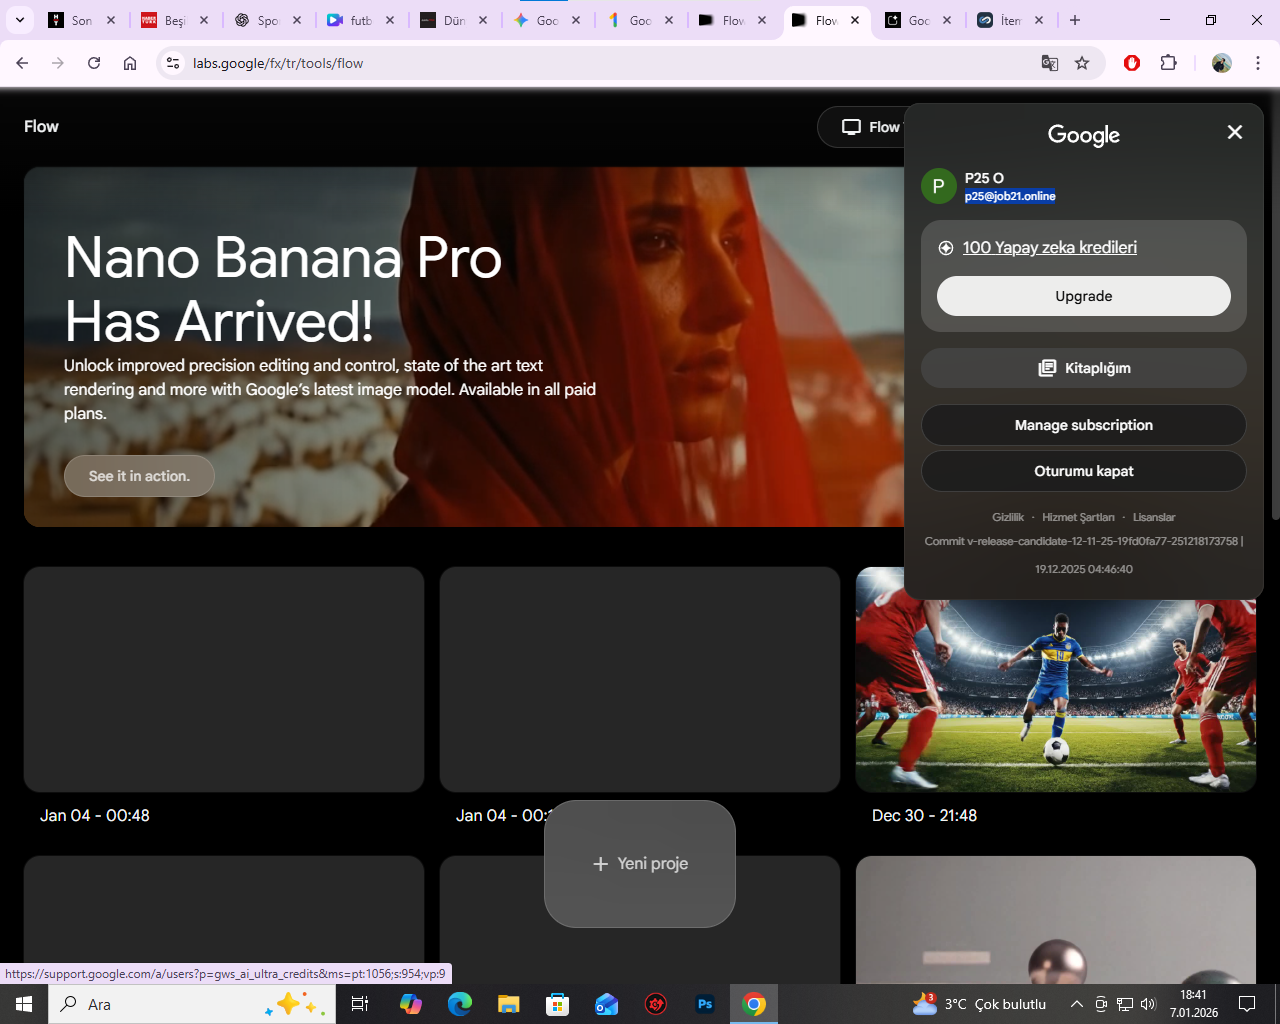Open the Jan 04 - 00:48 project card
Image resolution: width=1280 pixels, height=1024 pixels.
[224, 680]
